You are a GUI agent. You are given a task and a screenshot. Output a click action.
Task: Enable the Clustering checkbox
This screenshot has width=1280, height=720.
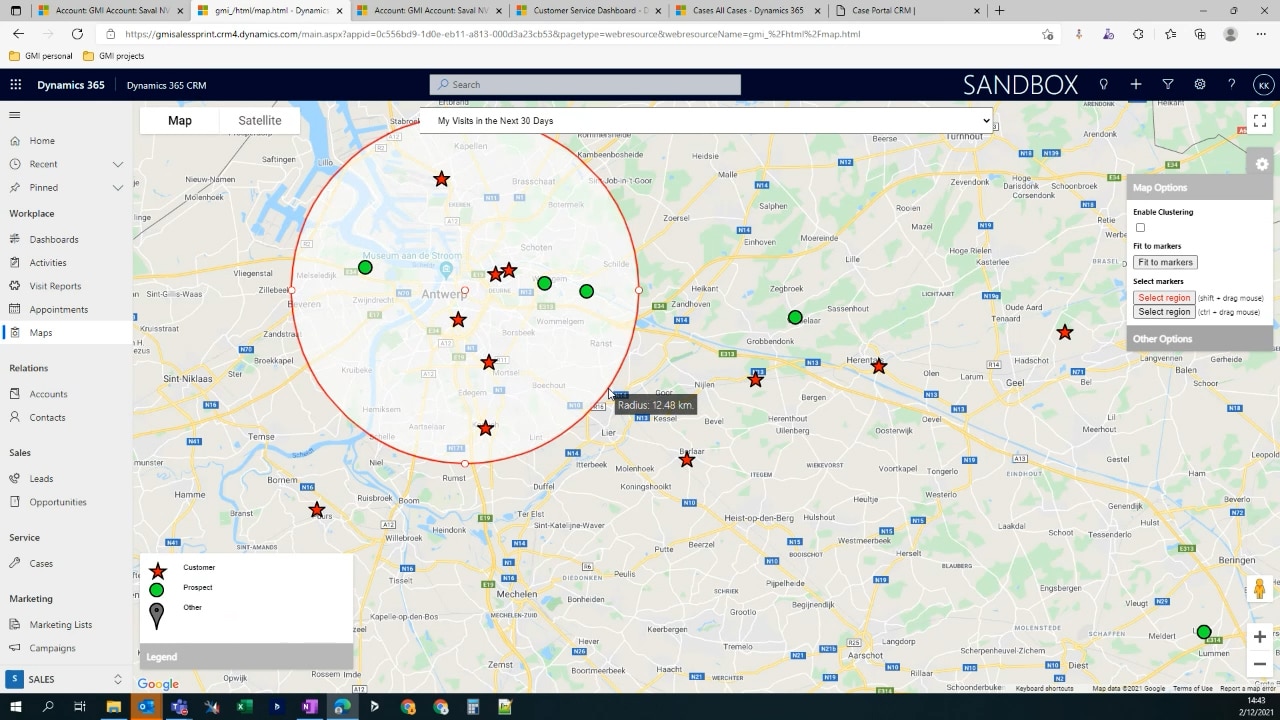pos(1140,228)
